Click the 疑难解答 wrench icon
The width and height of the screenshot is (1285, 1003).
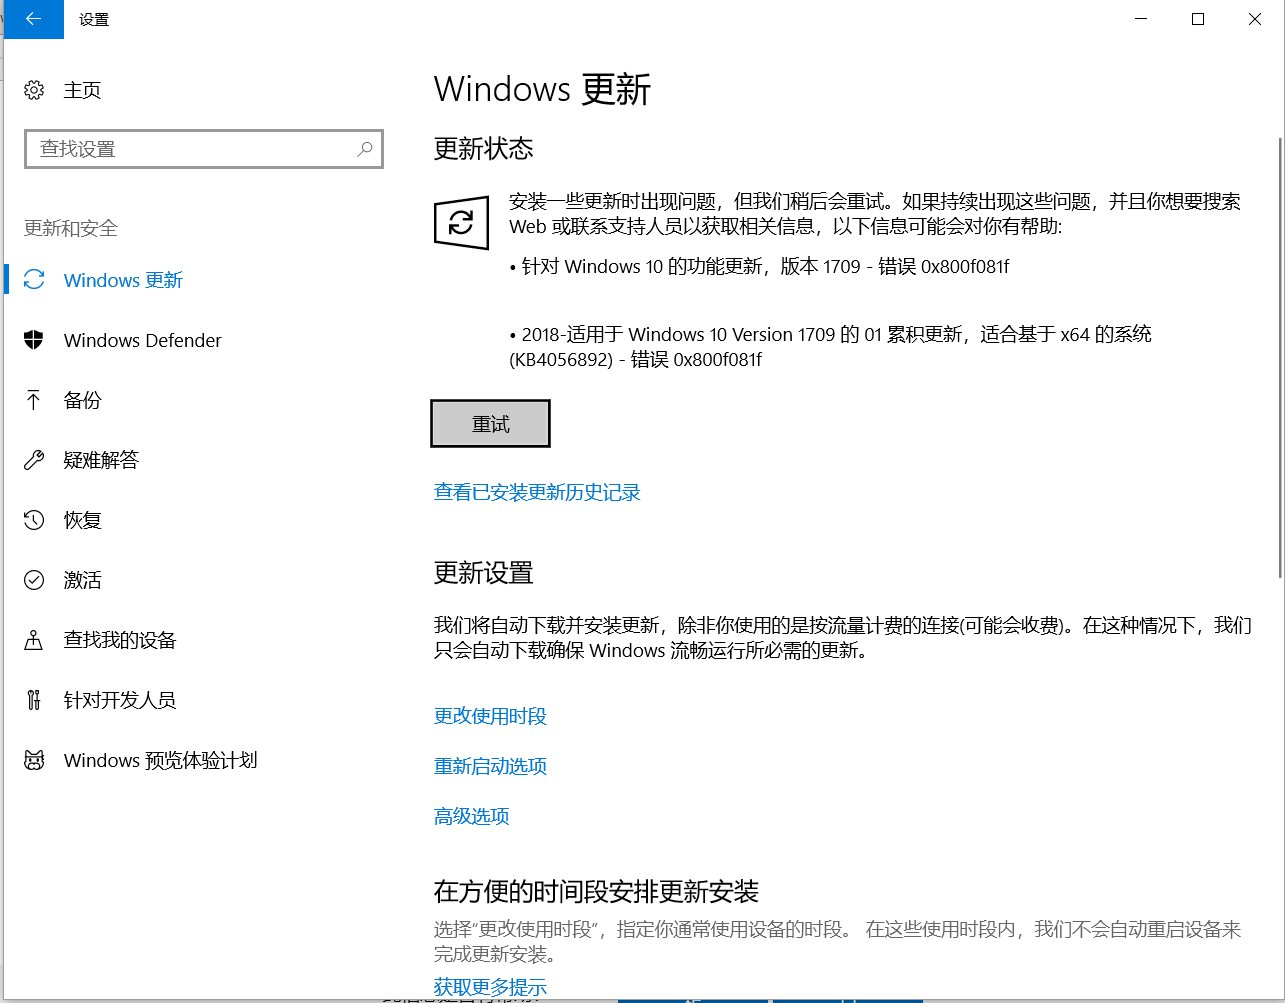[x=34, y=460]
